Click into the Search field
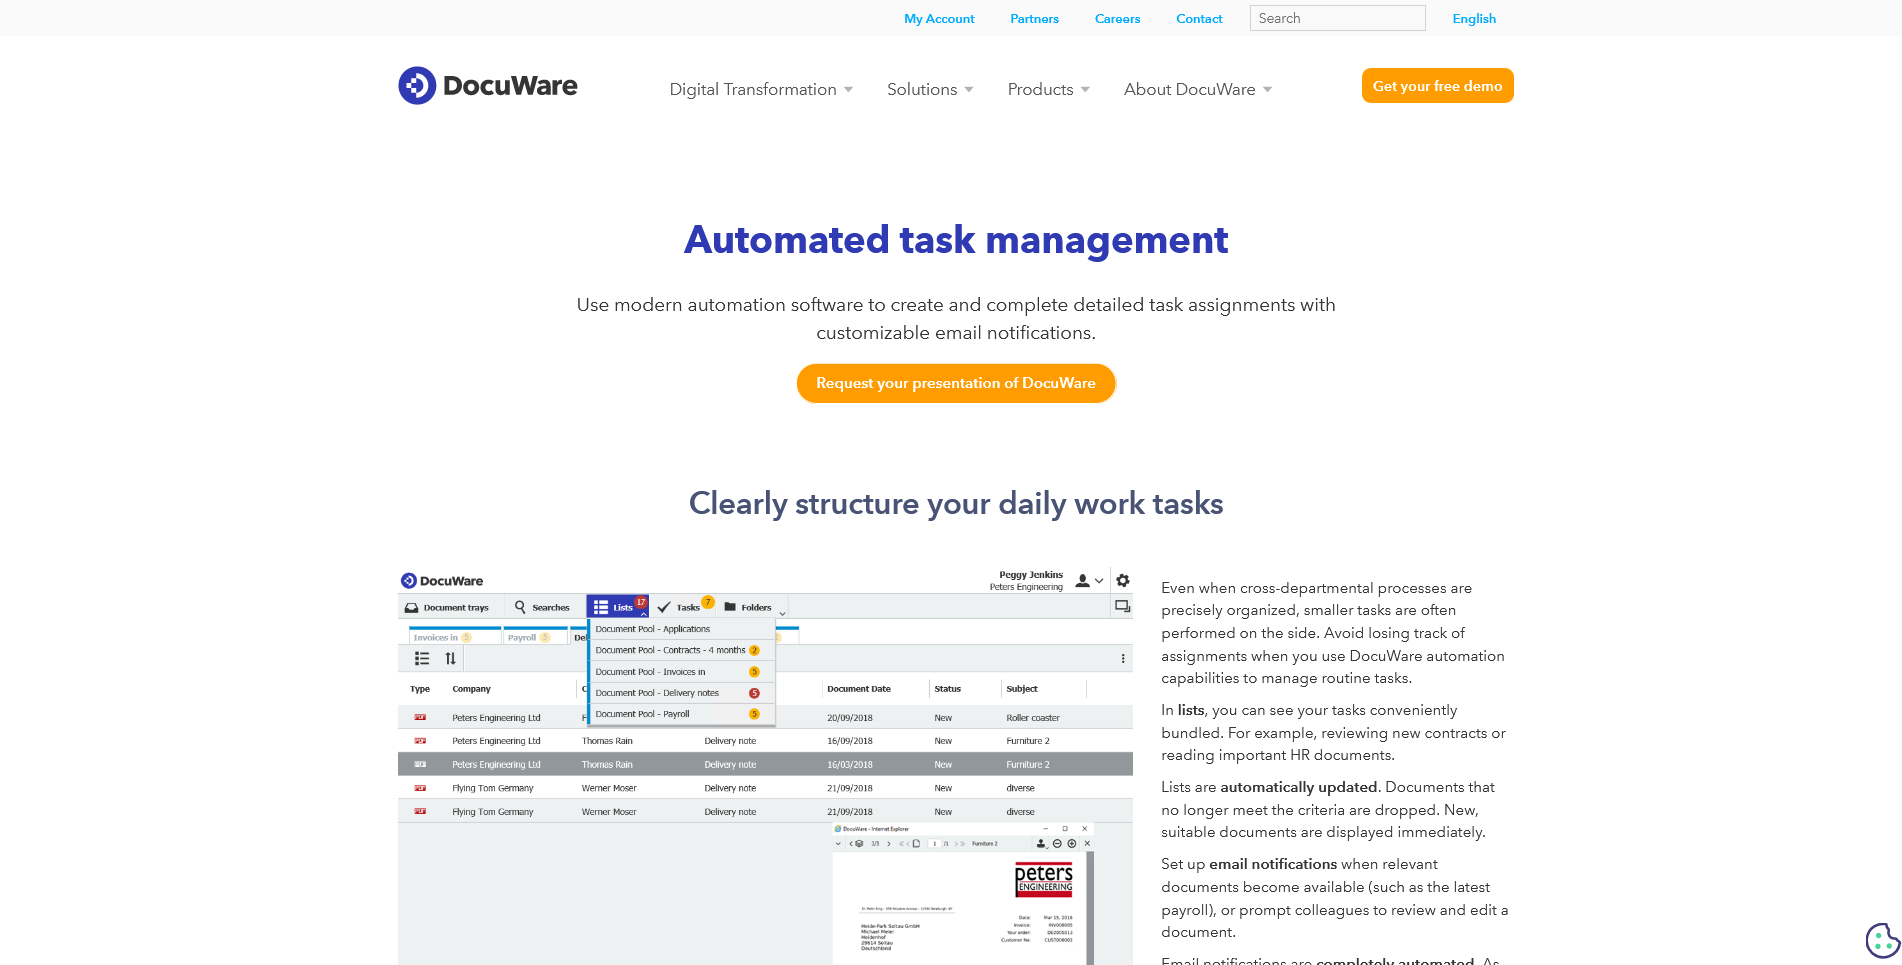1902x965 pixels. tap(1337, 18)
